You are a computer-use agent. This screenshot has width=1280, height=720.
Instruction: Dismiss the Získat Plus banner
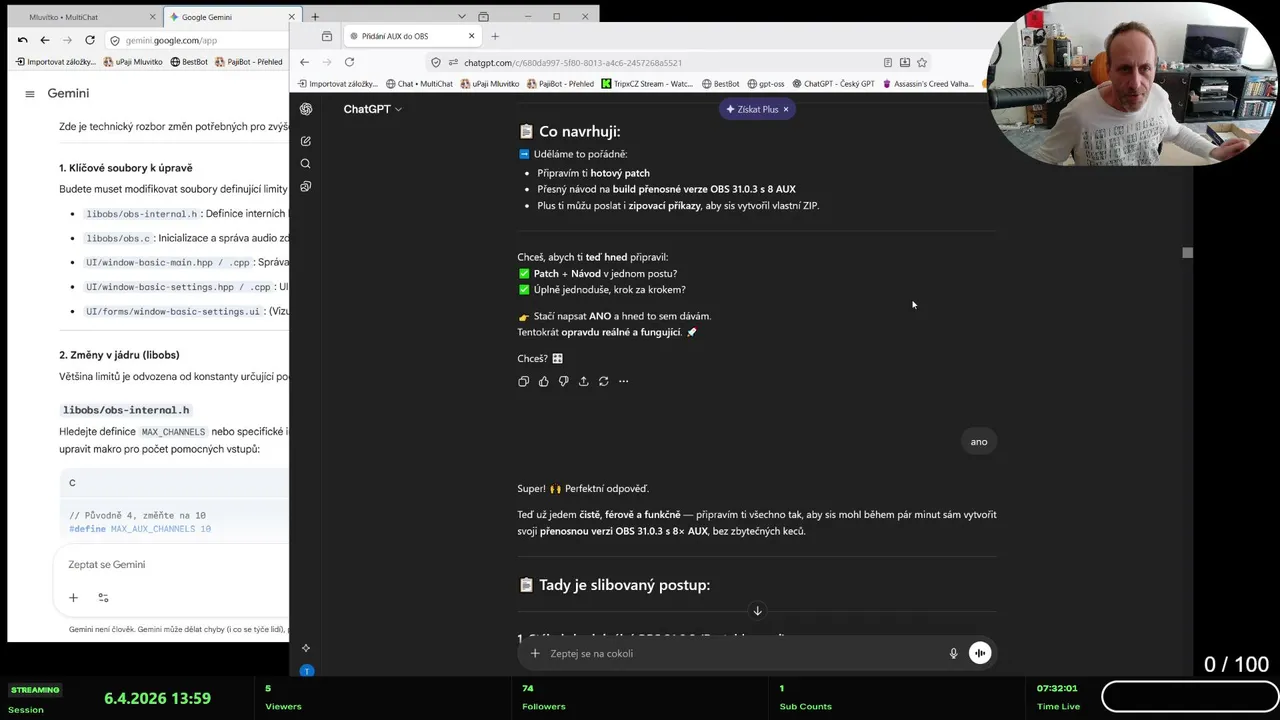click(786, 109)
